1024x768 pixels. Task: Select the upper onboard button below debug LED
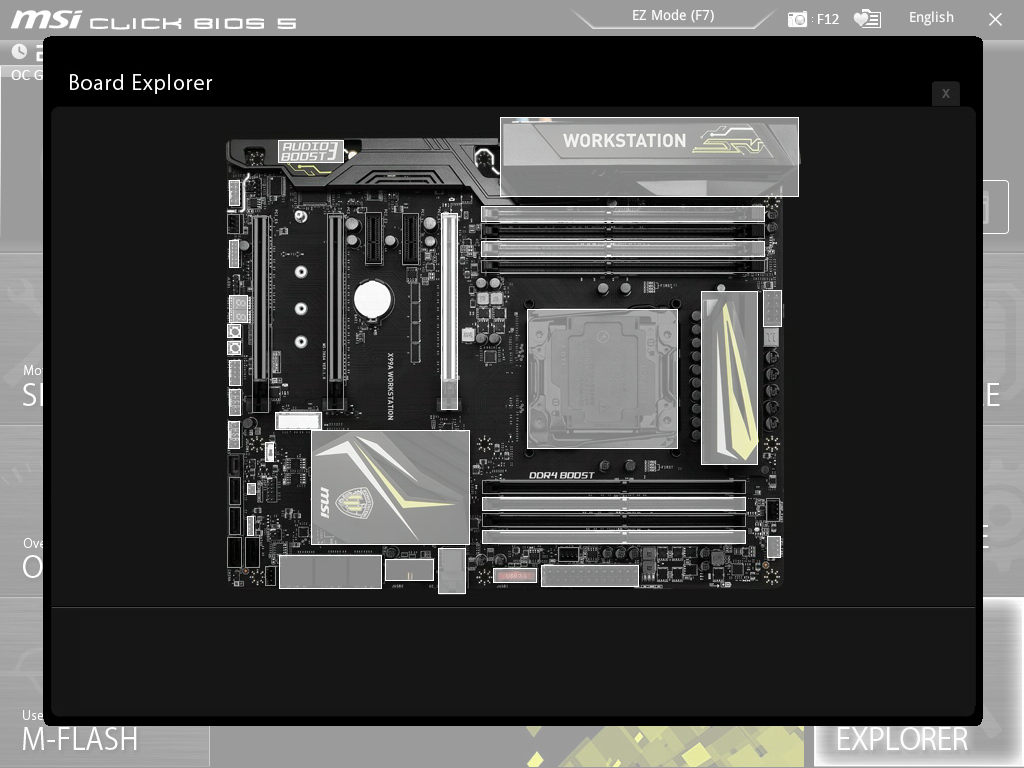[234, 331]
